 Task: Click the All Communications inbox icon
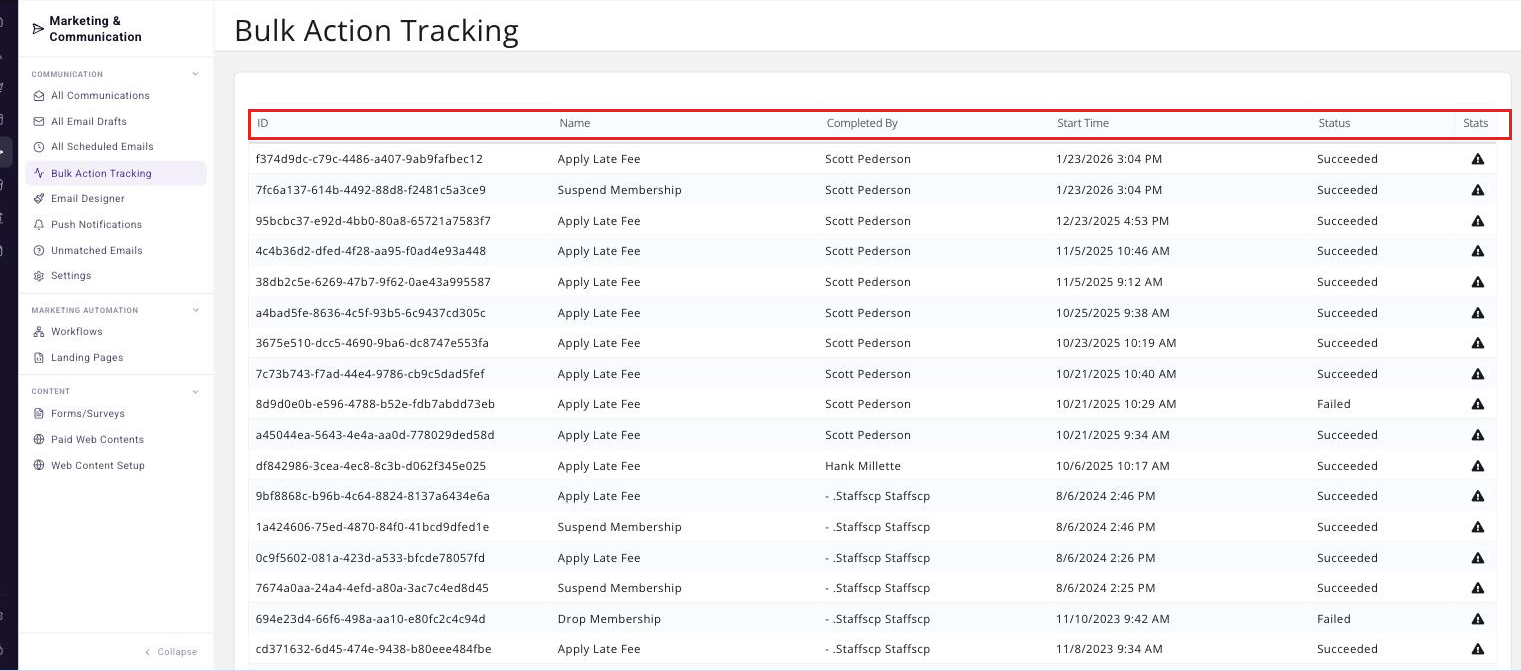[x=39, y=96]
